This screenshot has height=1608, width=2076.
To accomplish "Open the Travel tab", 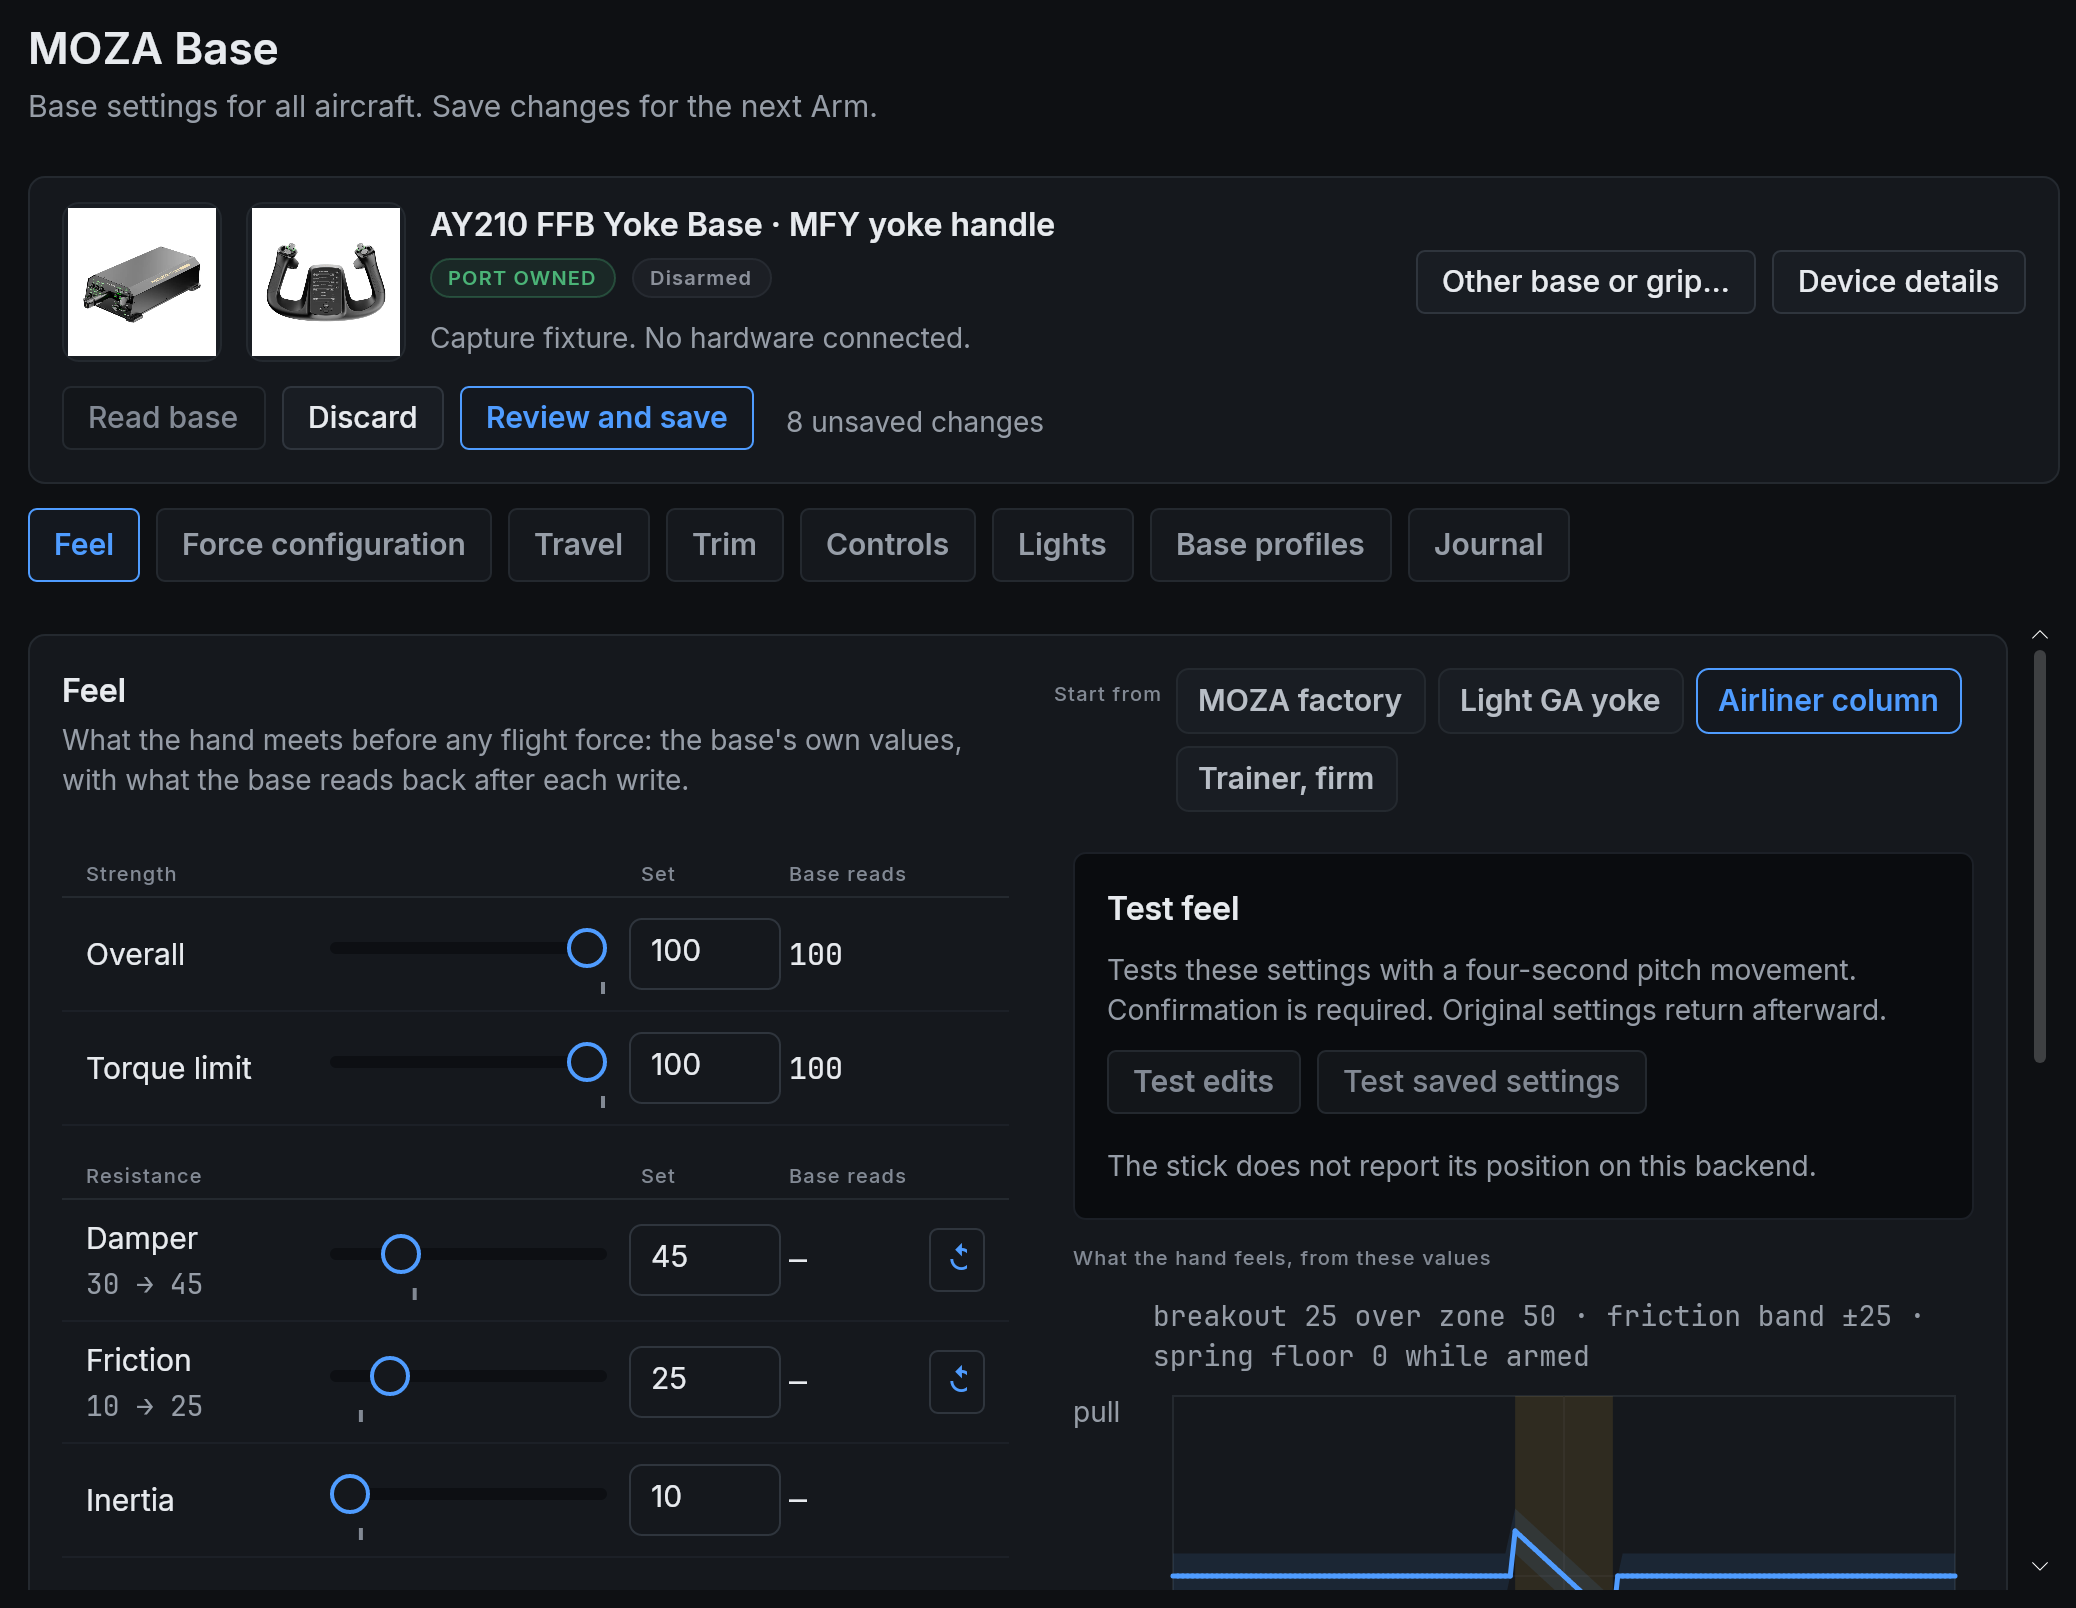I will point(579,545).
